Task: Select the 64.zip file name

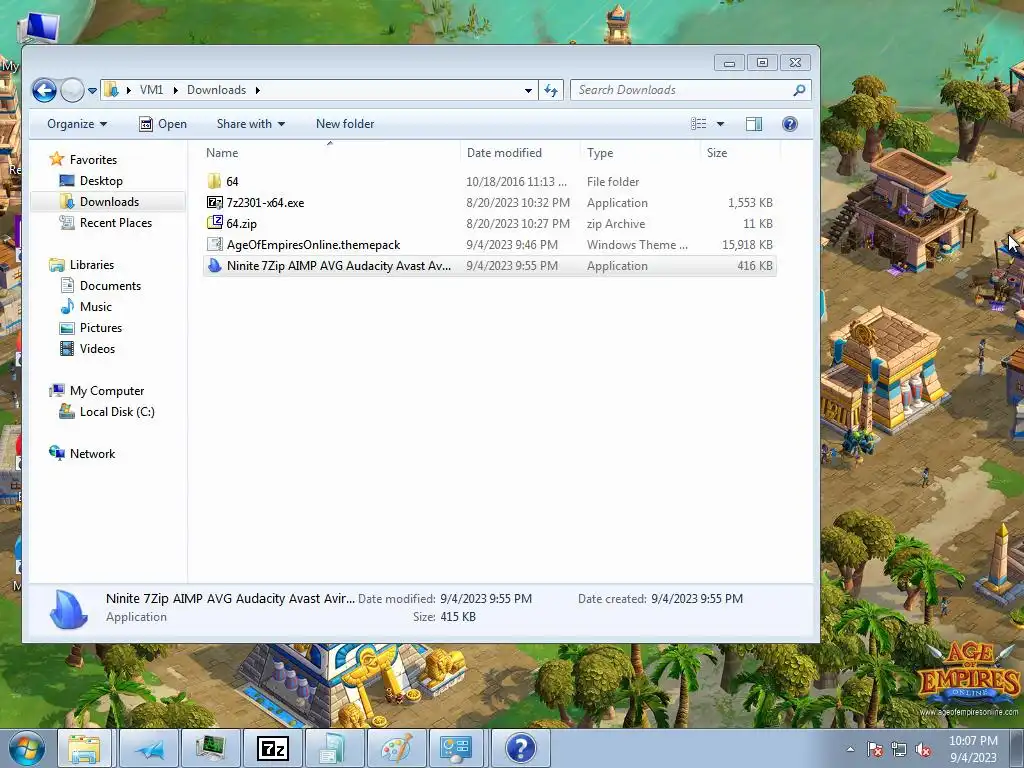Action: pos(242,223)
